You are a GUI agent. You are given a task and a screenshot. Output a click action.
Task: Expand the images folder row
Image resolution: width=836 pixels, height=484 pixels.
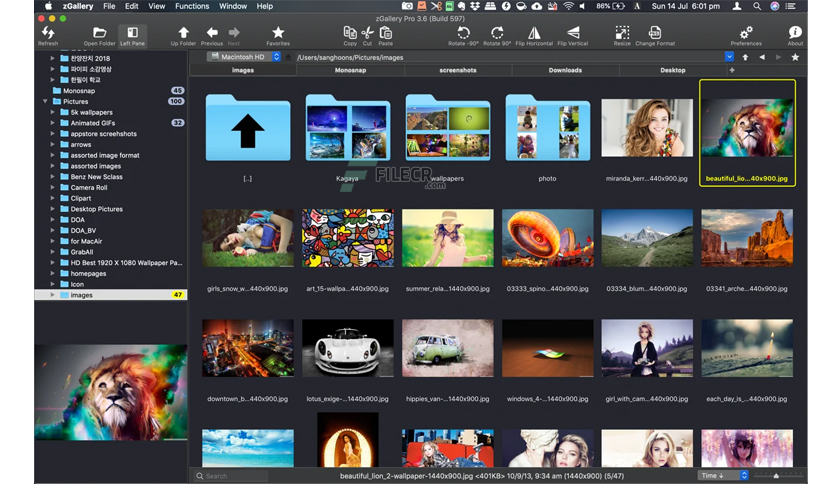[x=52, y=294]
